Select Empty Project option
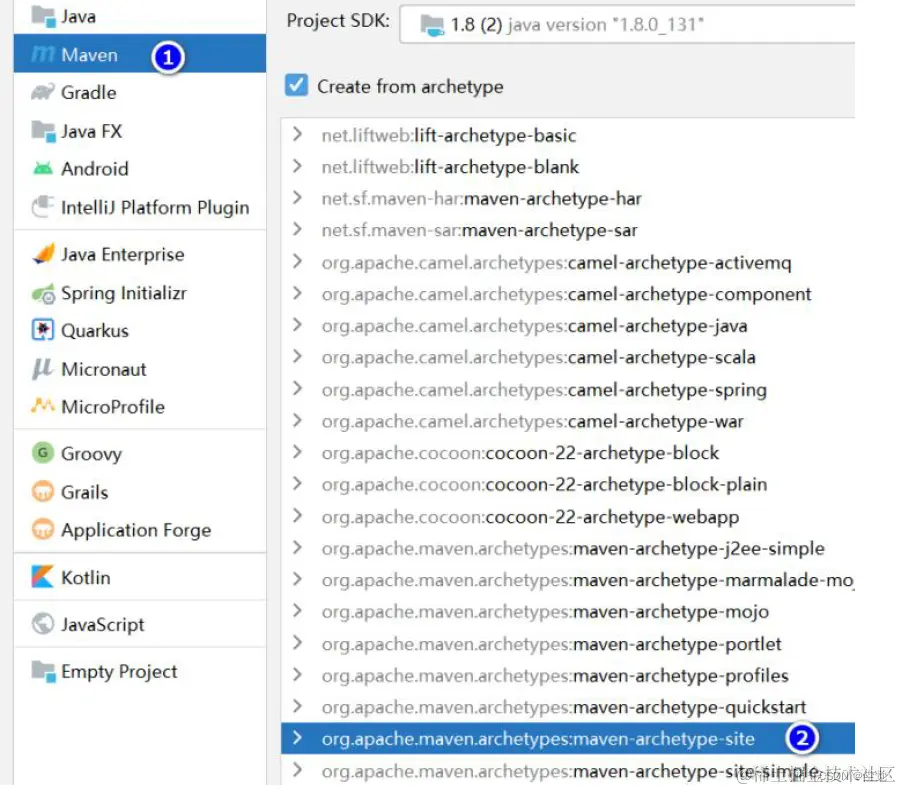This screenshot has width=902, height=791. 140,671
